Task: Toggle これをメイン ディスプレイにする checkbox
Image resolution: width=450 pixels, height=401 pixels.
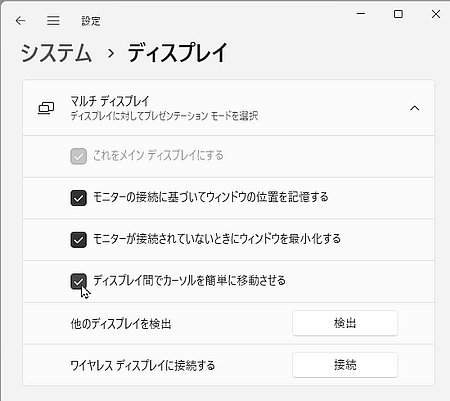Action: pos(79,156)
